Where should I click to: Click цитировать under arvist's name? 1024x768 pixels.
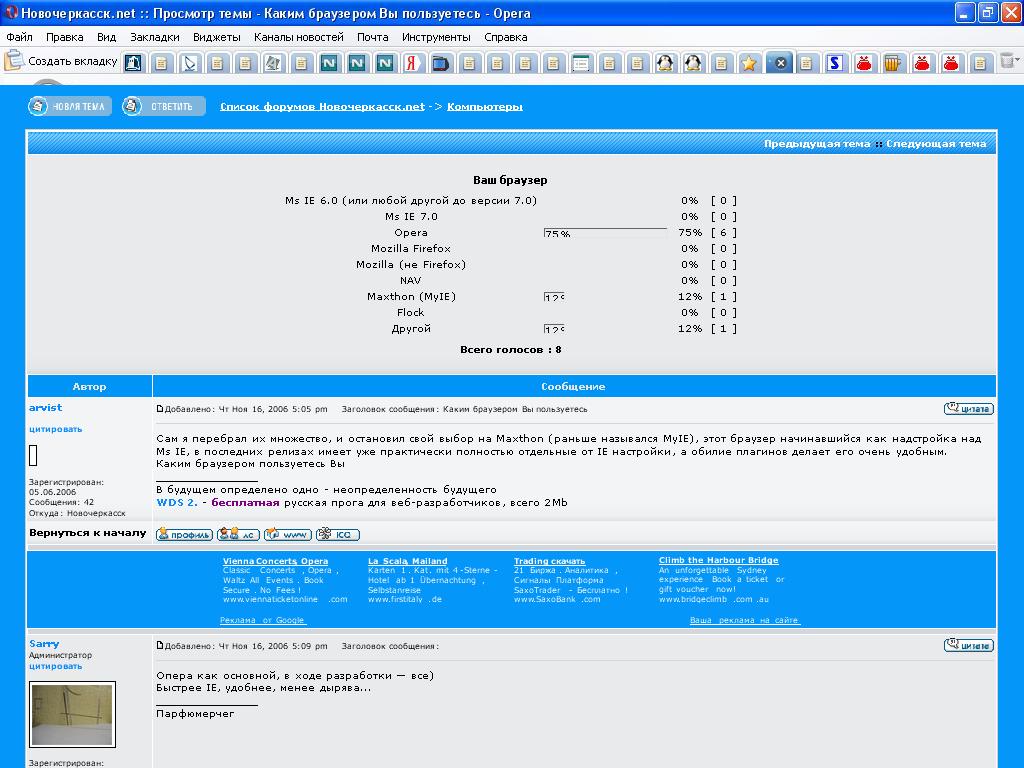[x=56, y=429]
